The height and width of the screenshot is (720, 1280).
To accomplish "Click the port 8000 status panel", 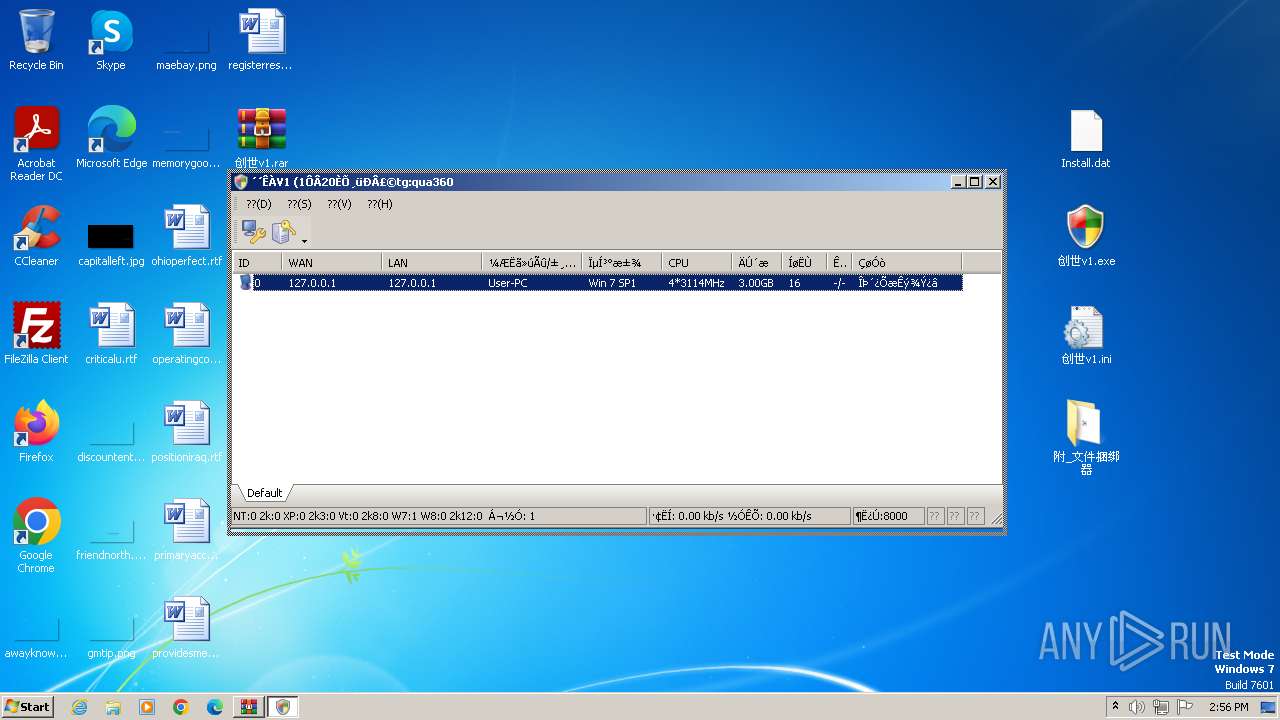I will coord(887,516).
